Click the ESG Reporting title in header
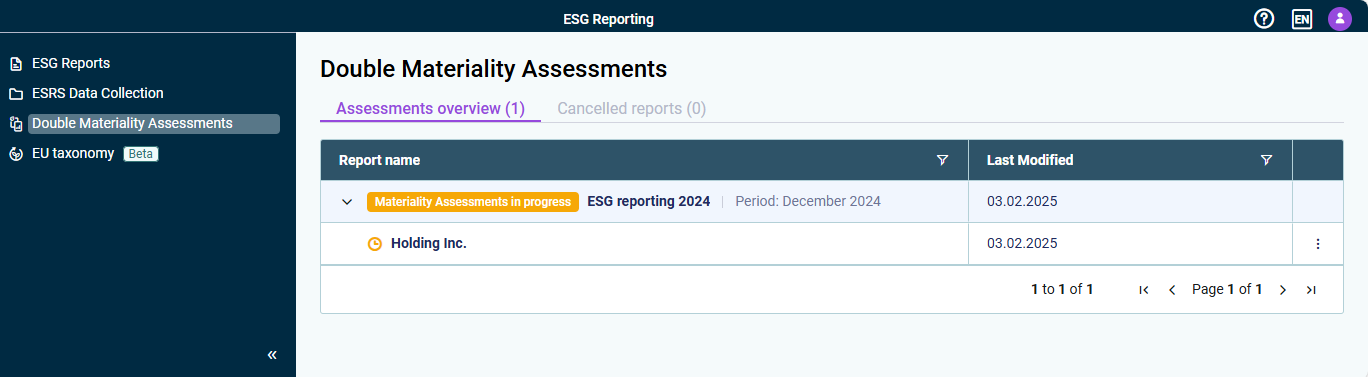 tap(609, 19)
